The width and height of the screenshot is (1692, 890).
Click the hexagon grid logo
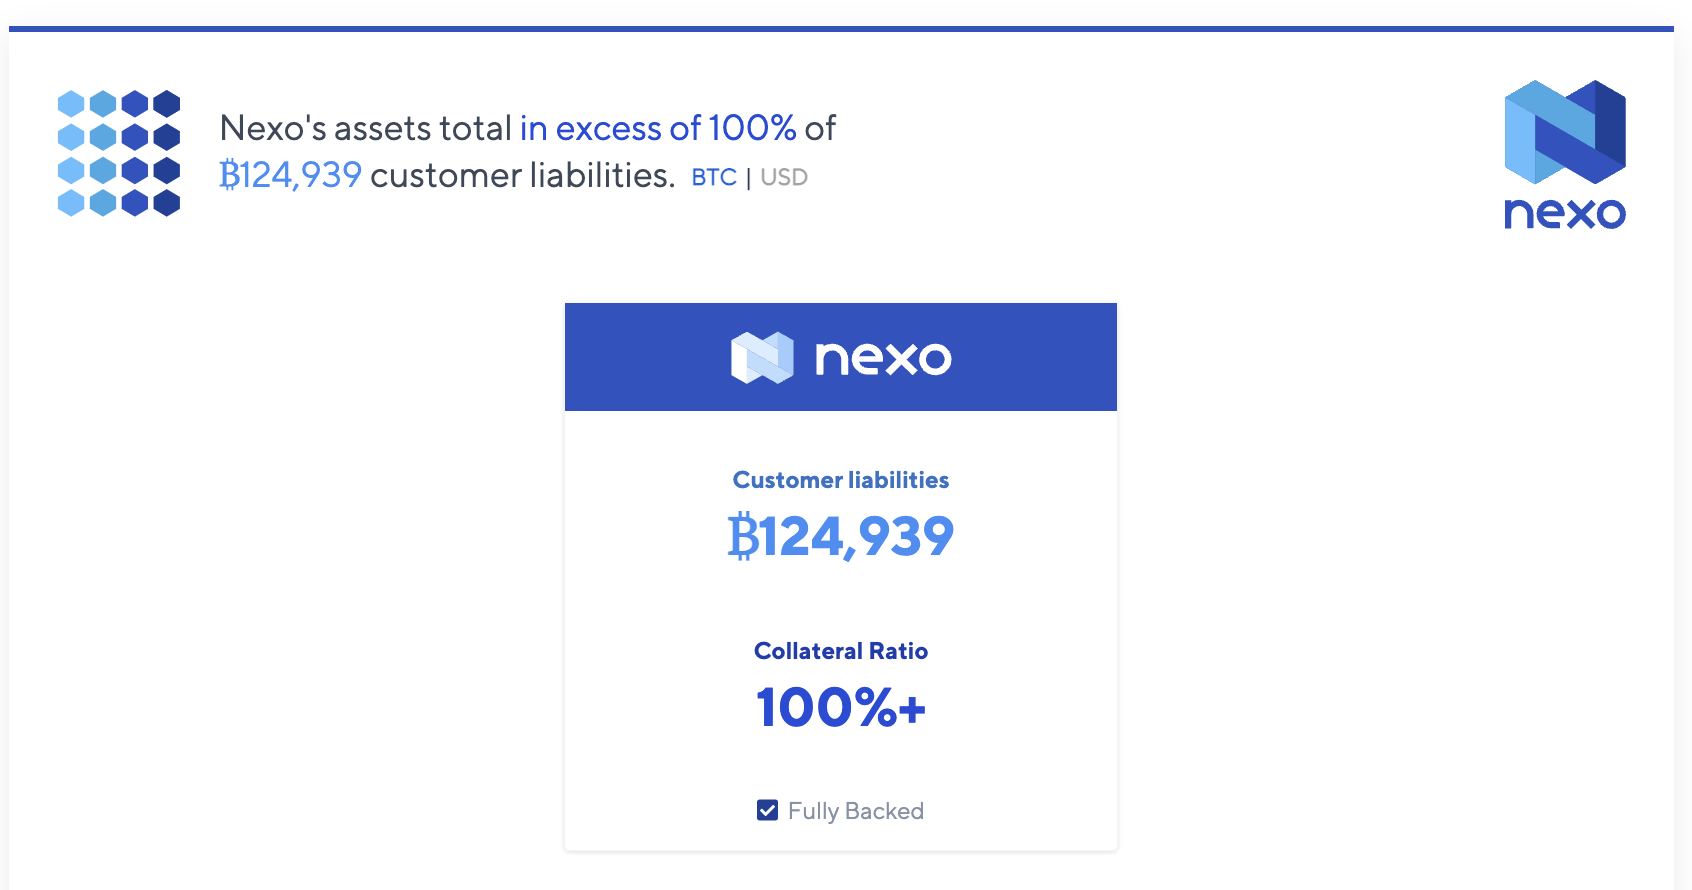[119, 153]
